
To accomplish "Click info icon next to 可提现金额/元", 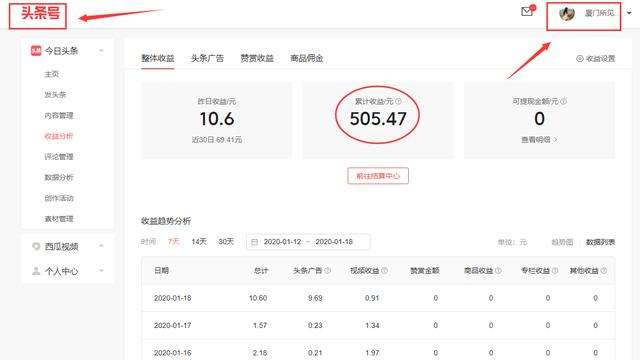I will (564, 101).
